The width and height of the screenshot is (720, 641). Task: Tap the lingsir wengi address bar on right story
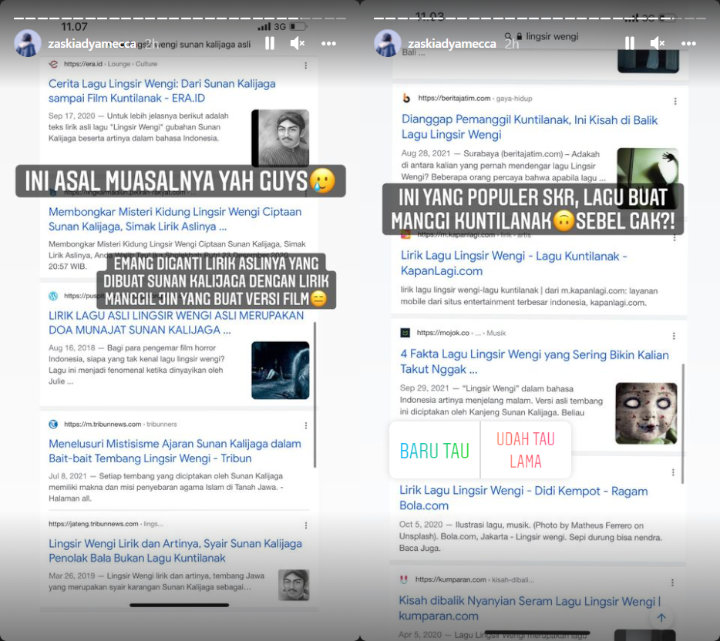(x=542, y=37)
